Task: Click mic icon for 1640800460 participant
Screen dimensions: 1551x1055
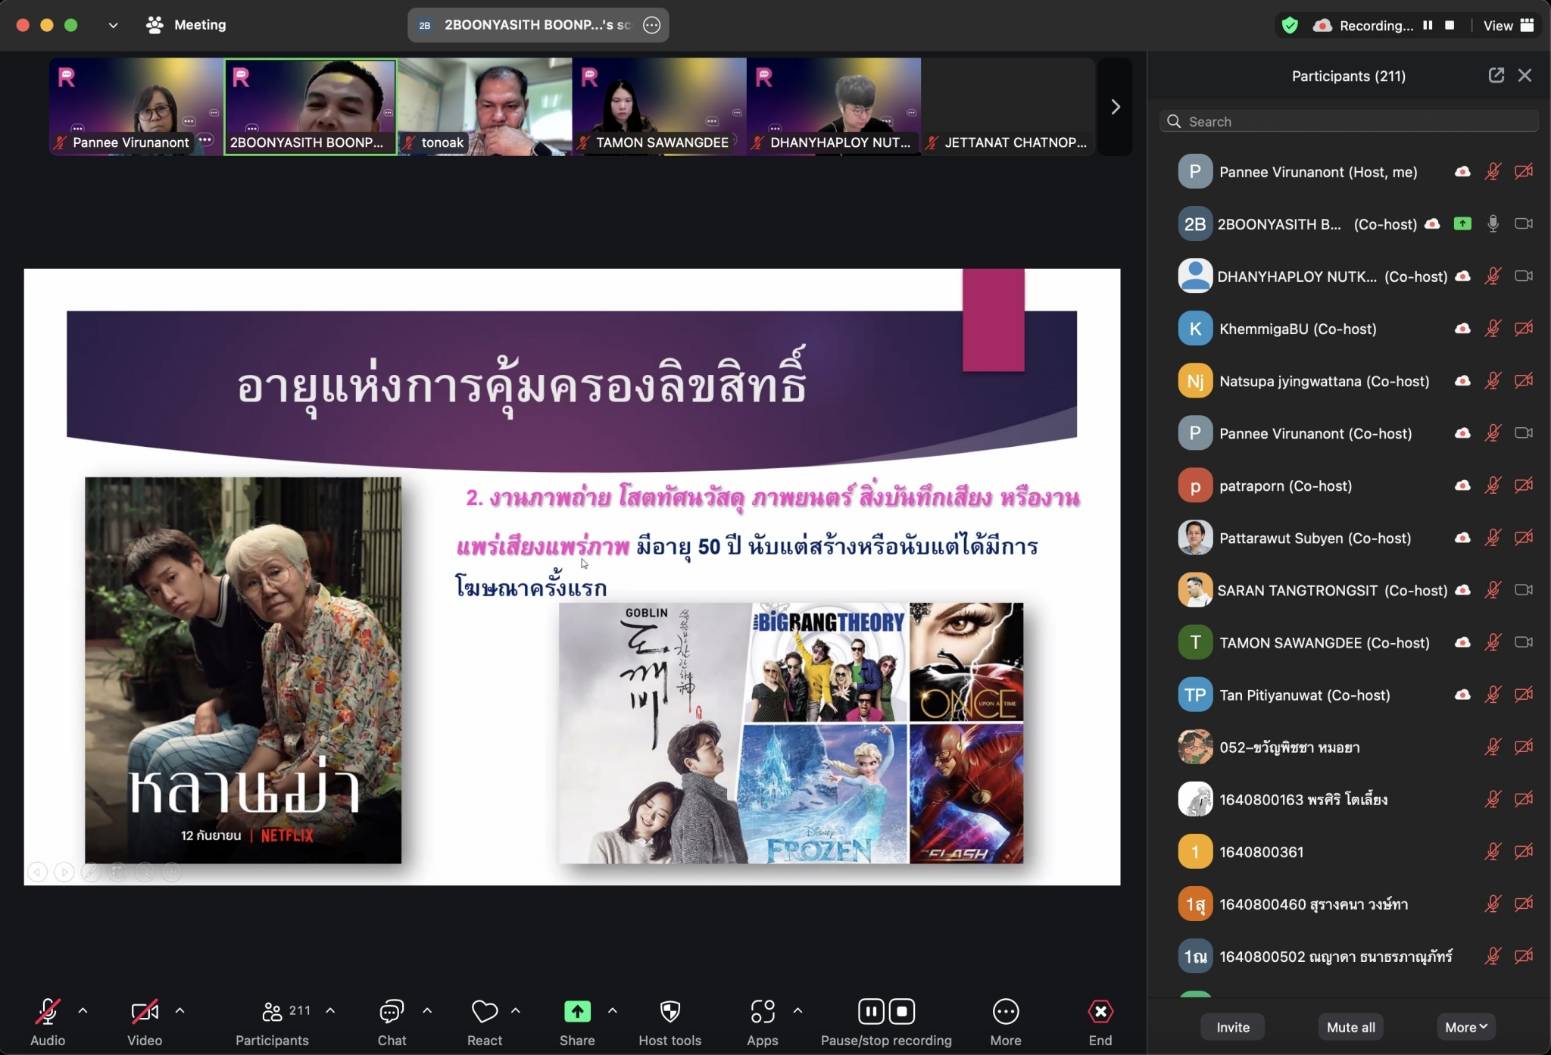Action: tap(1493, 904)
